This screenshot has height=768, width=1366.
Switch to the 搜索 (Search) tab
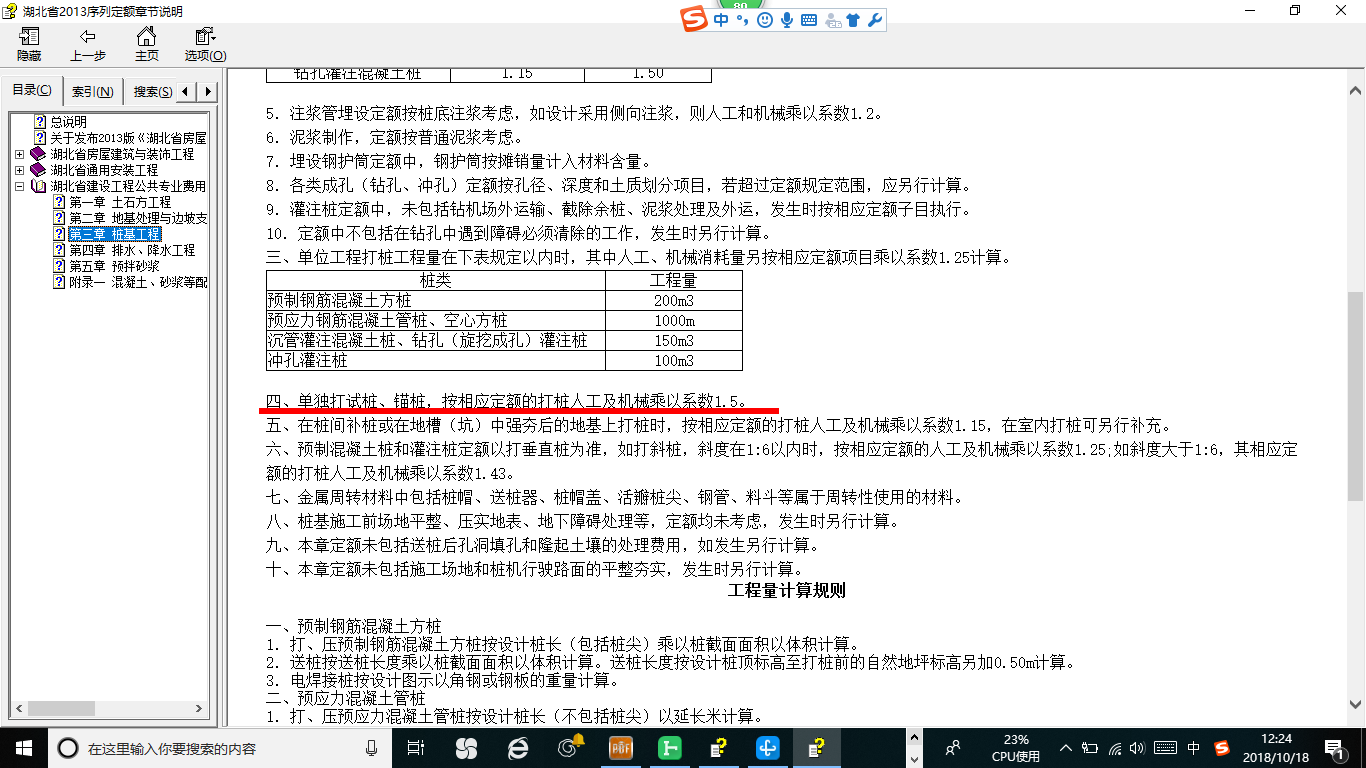pos(151,92)
